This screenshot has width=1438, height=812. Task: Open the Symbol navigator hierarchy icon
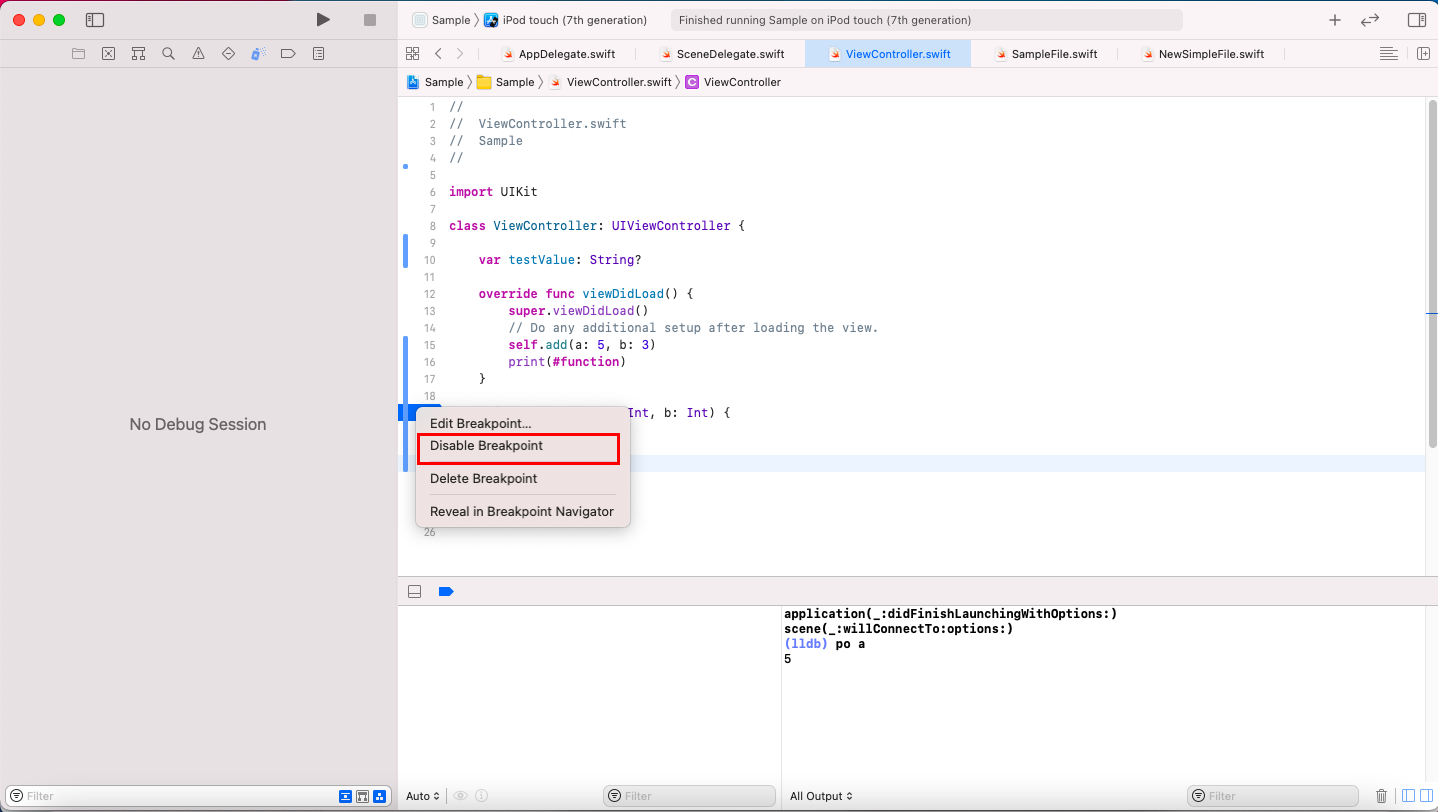[138, 53]
